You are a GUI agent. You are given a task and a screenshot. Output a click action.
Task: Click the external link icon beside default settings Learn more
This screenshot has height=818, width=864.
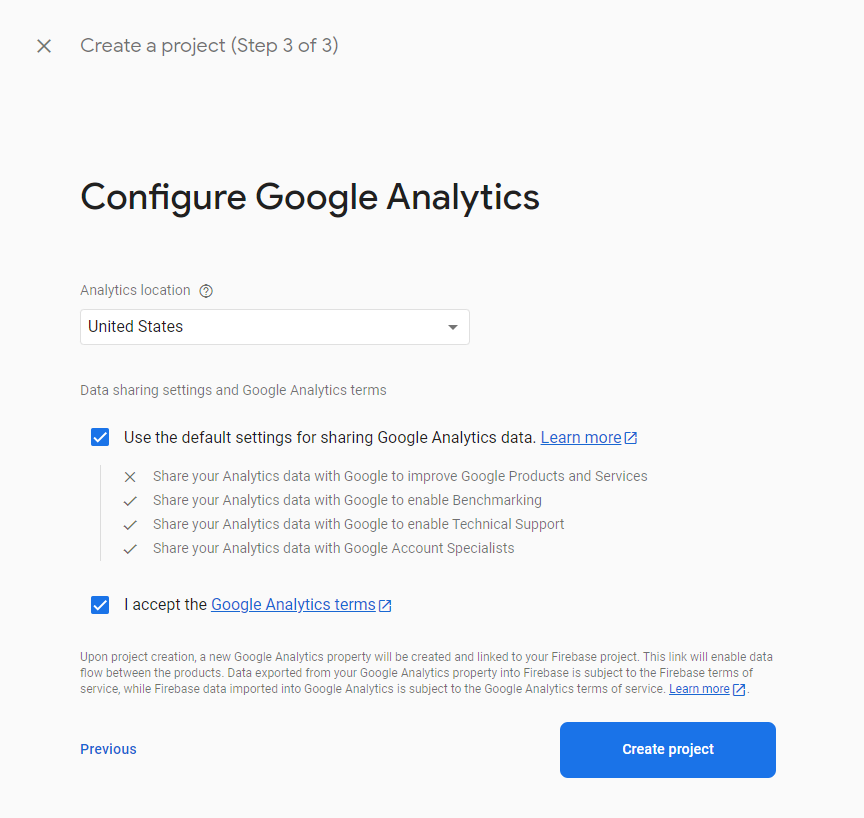coord(631,438)
